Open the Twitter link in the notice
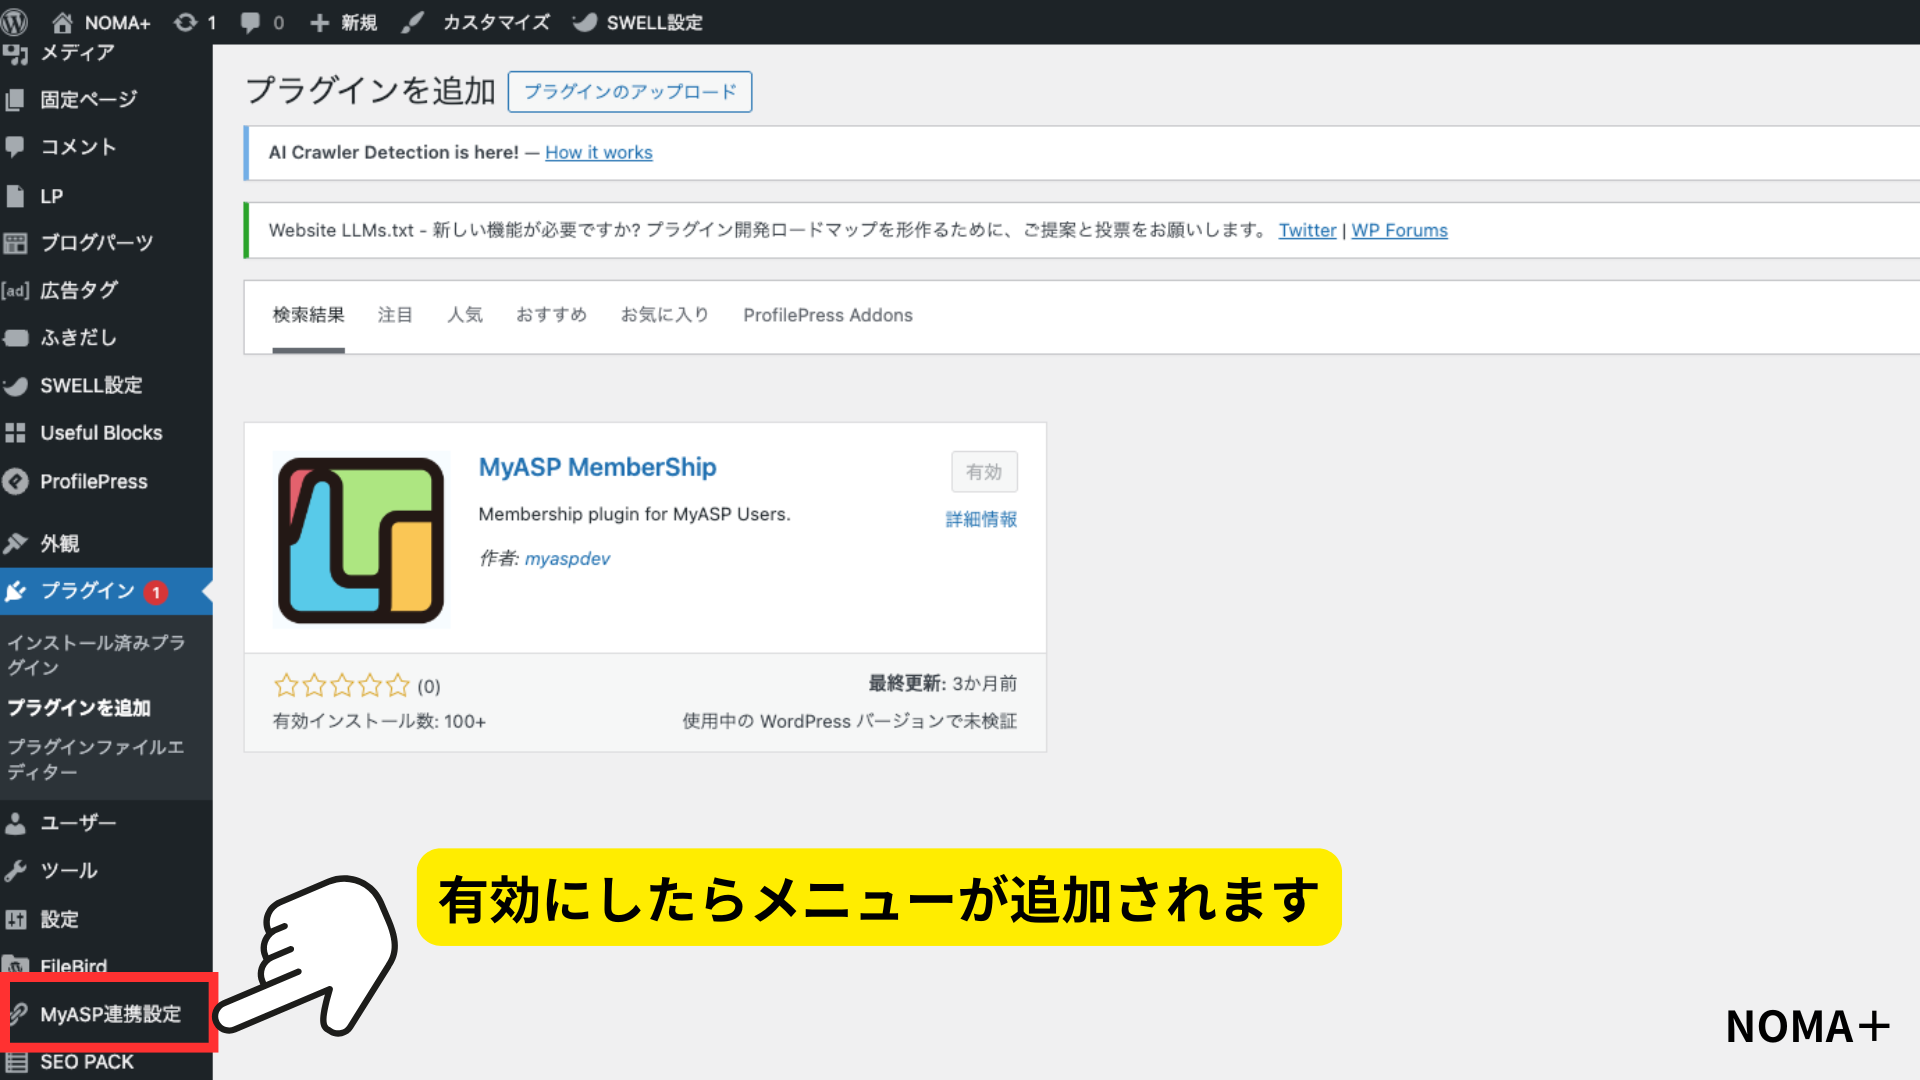The height and width of the screenshot is (1080, 1920). 1307,230
